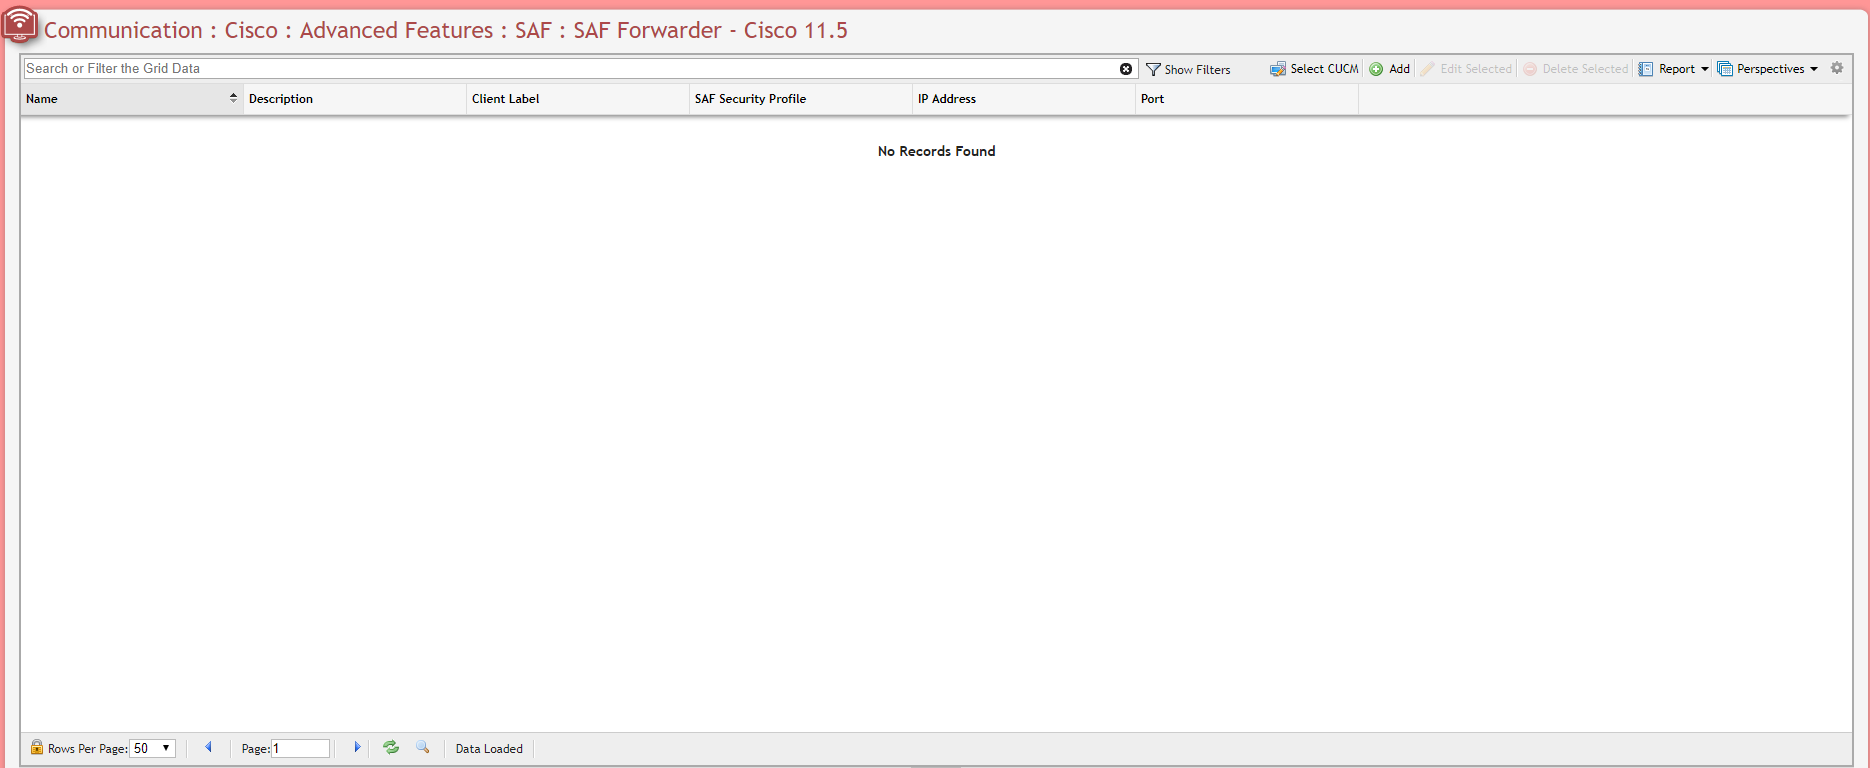The height and width of the screenshot is (768, 1870).
Task: Add a new SAF Forwarder
Action: pyautogui.click(x=1390, y=69)
